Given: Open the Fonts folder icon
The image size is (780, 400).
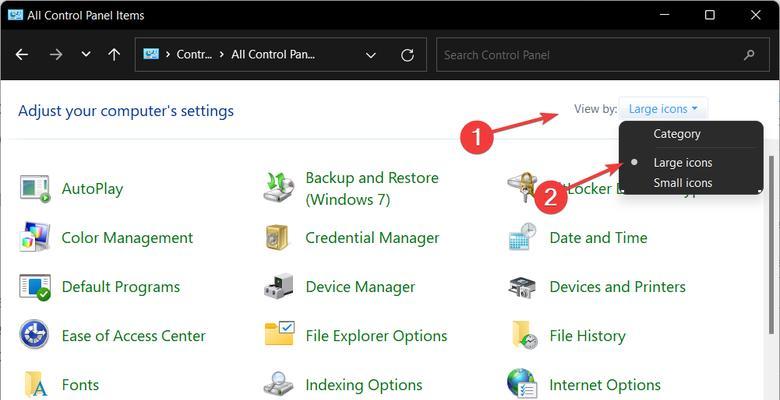Looking at the screenshot, I should 35,385.
